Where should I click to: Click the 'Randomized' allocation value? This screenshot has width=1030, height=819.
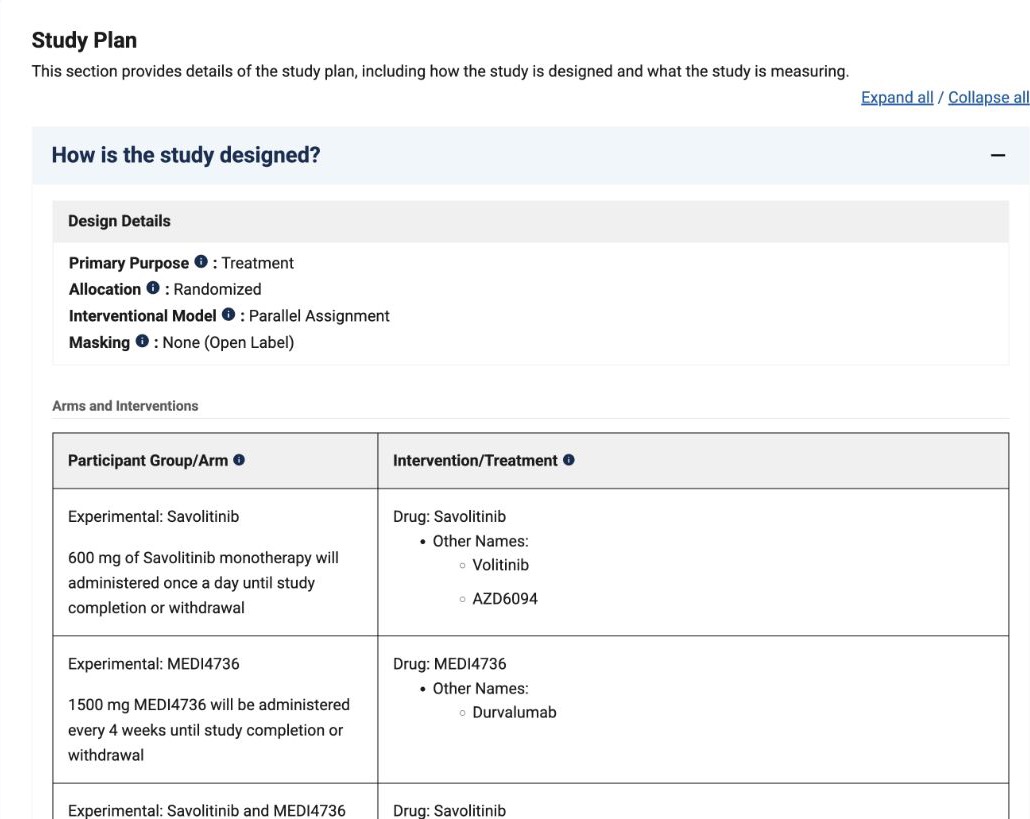[217, 289]
